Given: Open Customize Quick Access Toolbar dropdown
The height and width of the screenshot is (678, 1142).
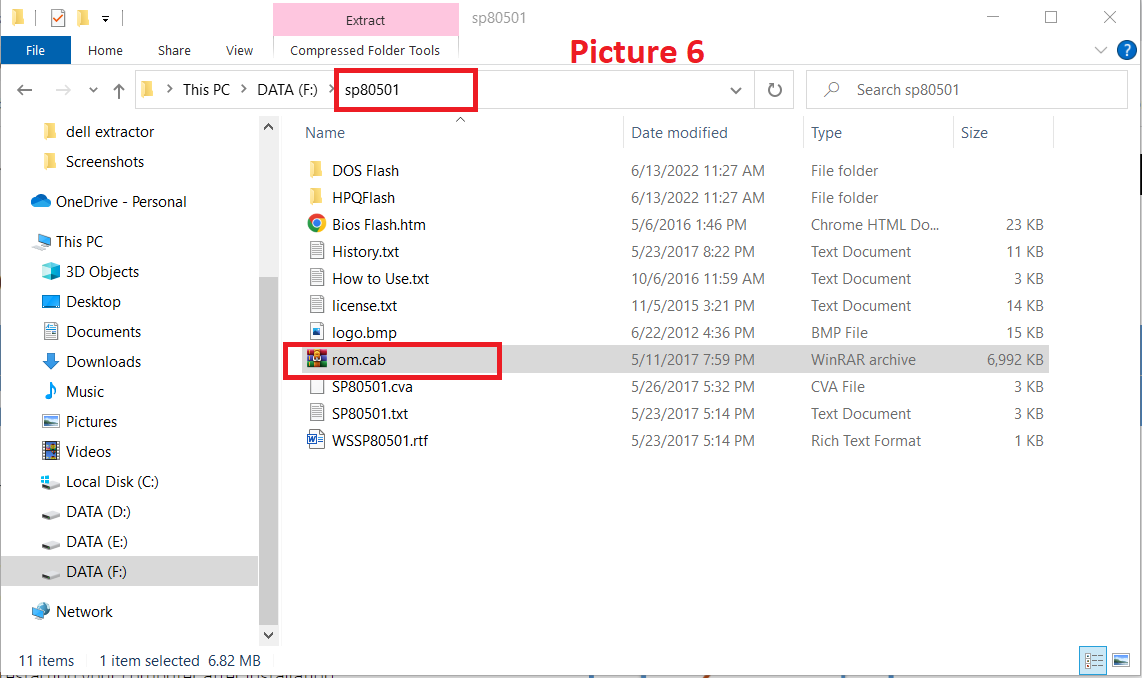Looking at the screenshot, I should (x=106, y=19).
